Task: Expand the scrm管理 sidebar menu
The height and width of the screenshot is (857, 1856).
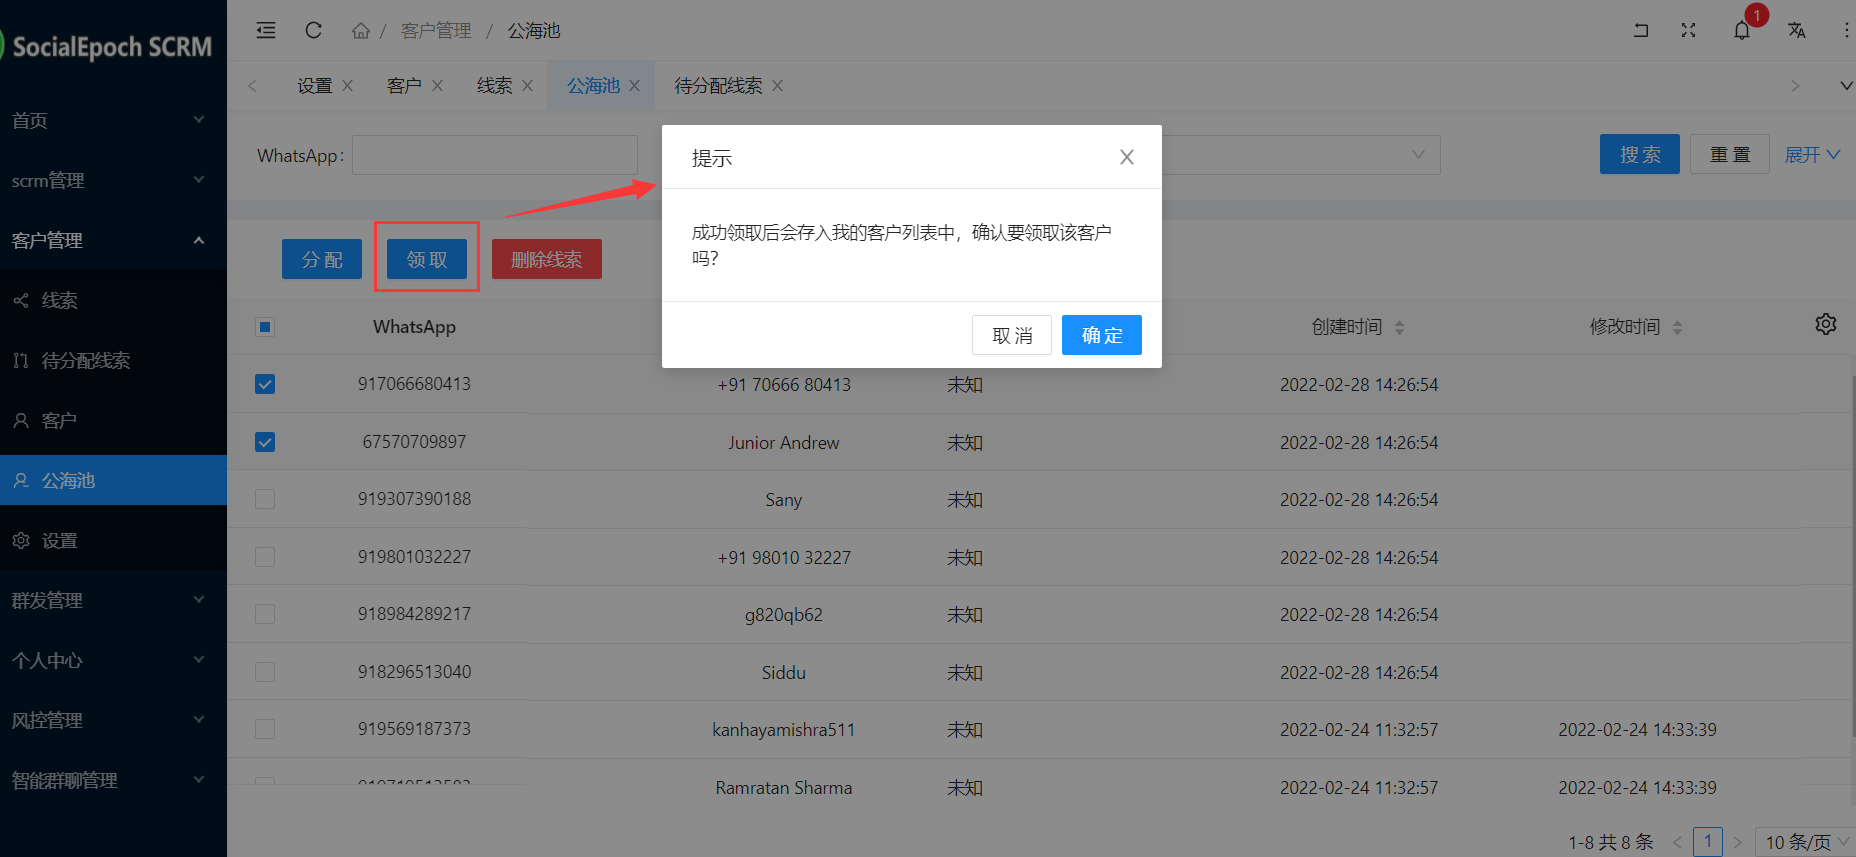Action: click(x=113, y=180)
